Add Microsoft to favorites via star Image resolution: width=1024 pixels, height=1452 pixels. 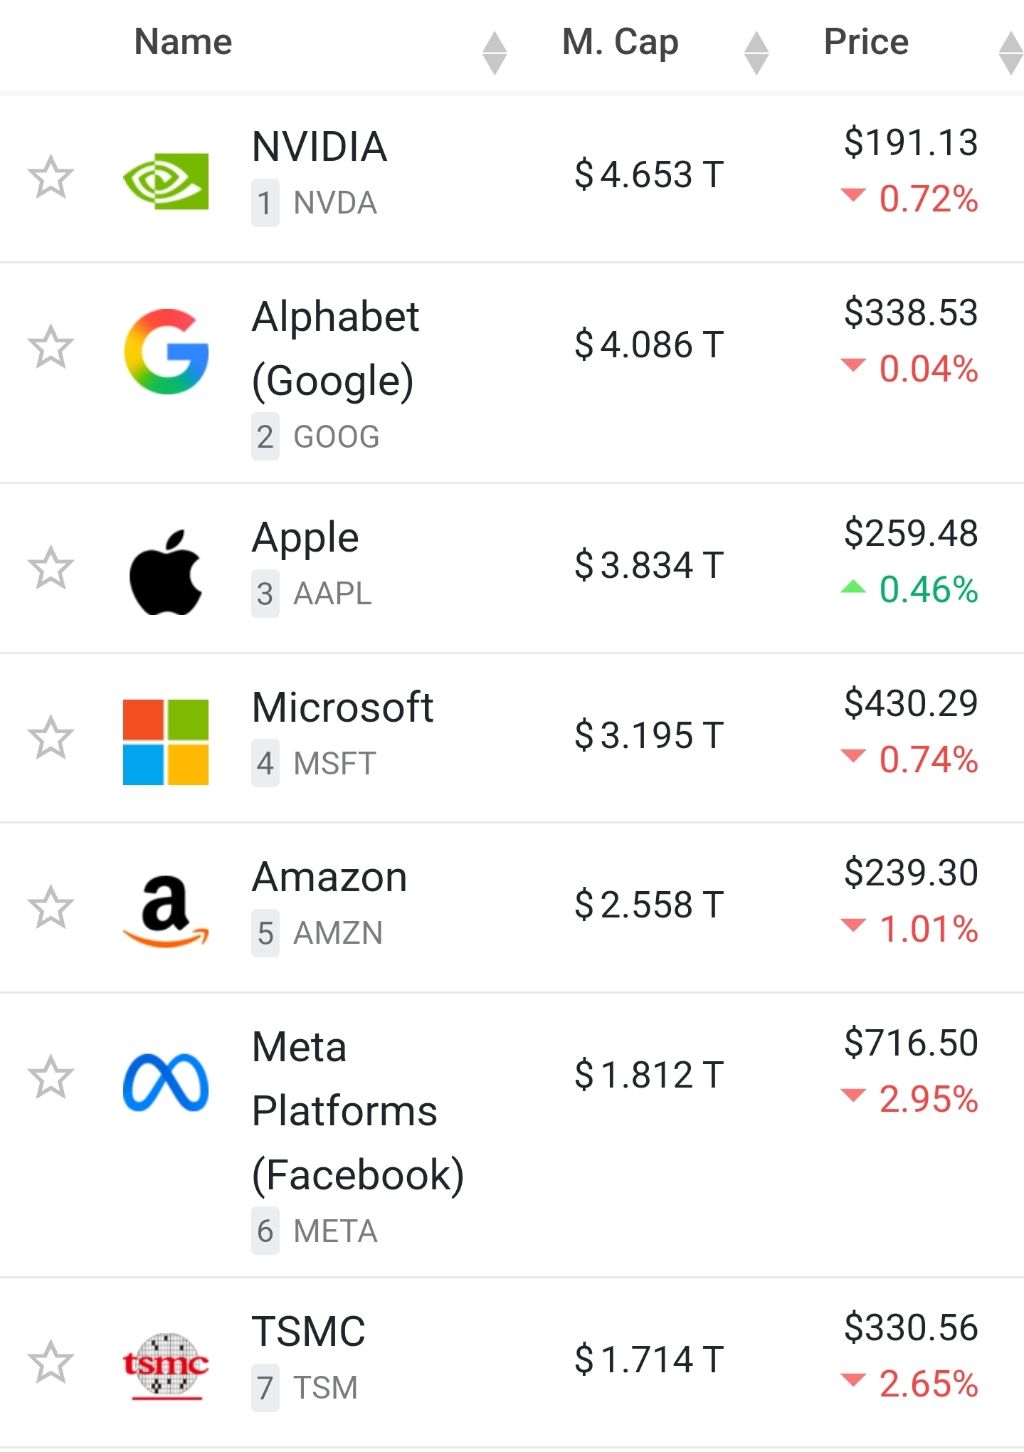click(50, 738)
